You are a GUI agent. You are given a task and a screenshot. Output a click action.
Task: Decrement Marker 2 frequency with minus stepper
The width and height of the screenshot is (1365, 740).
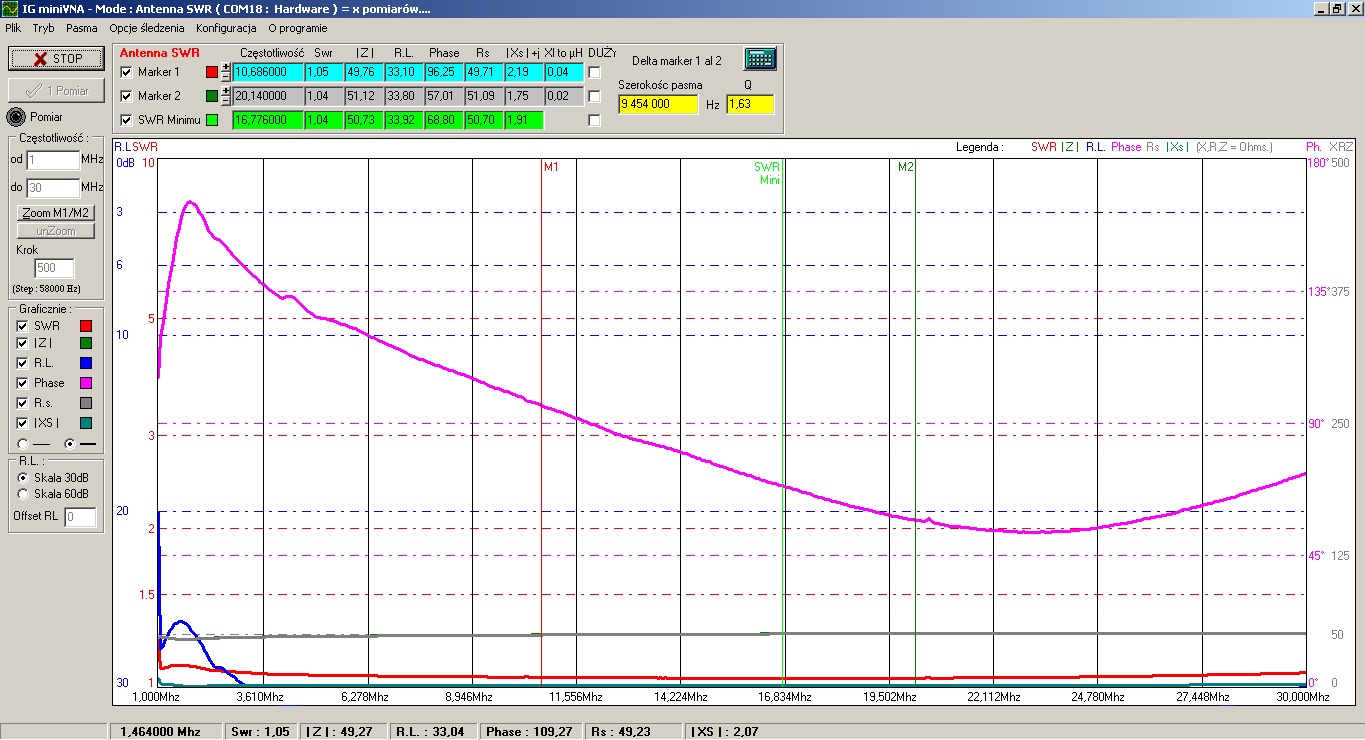click(x=226, y=101)
